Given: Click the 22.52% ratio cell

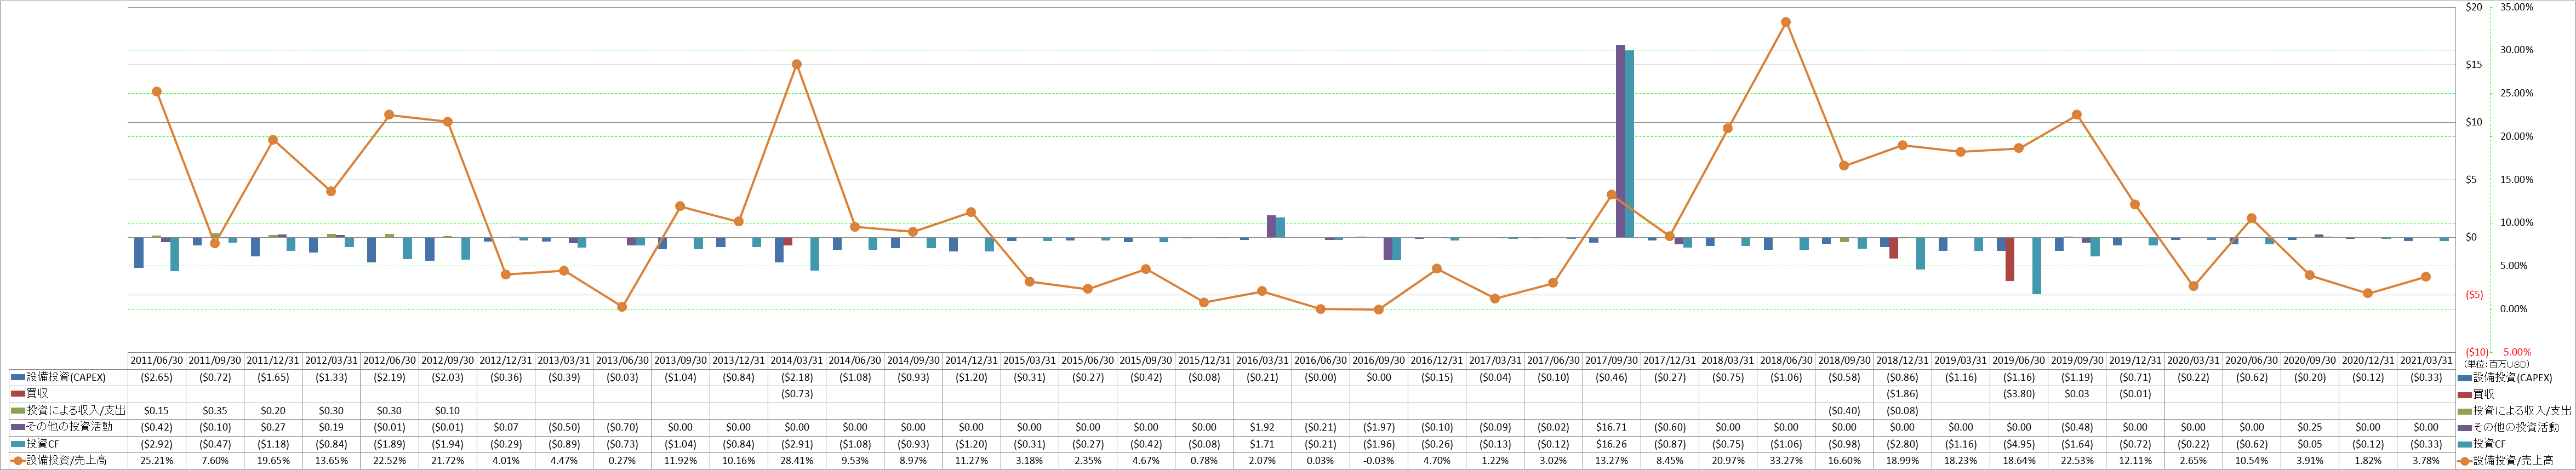Looking at the screenshot, I should click(x=390, y=461).
